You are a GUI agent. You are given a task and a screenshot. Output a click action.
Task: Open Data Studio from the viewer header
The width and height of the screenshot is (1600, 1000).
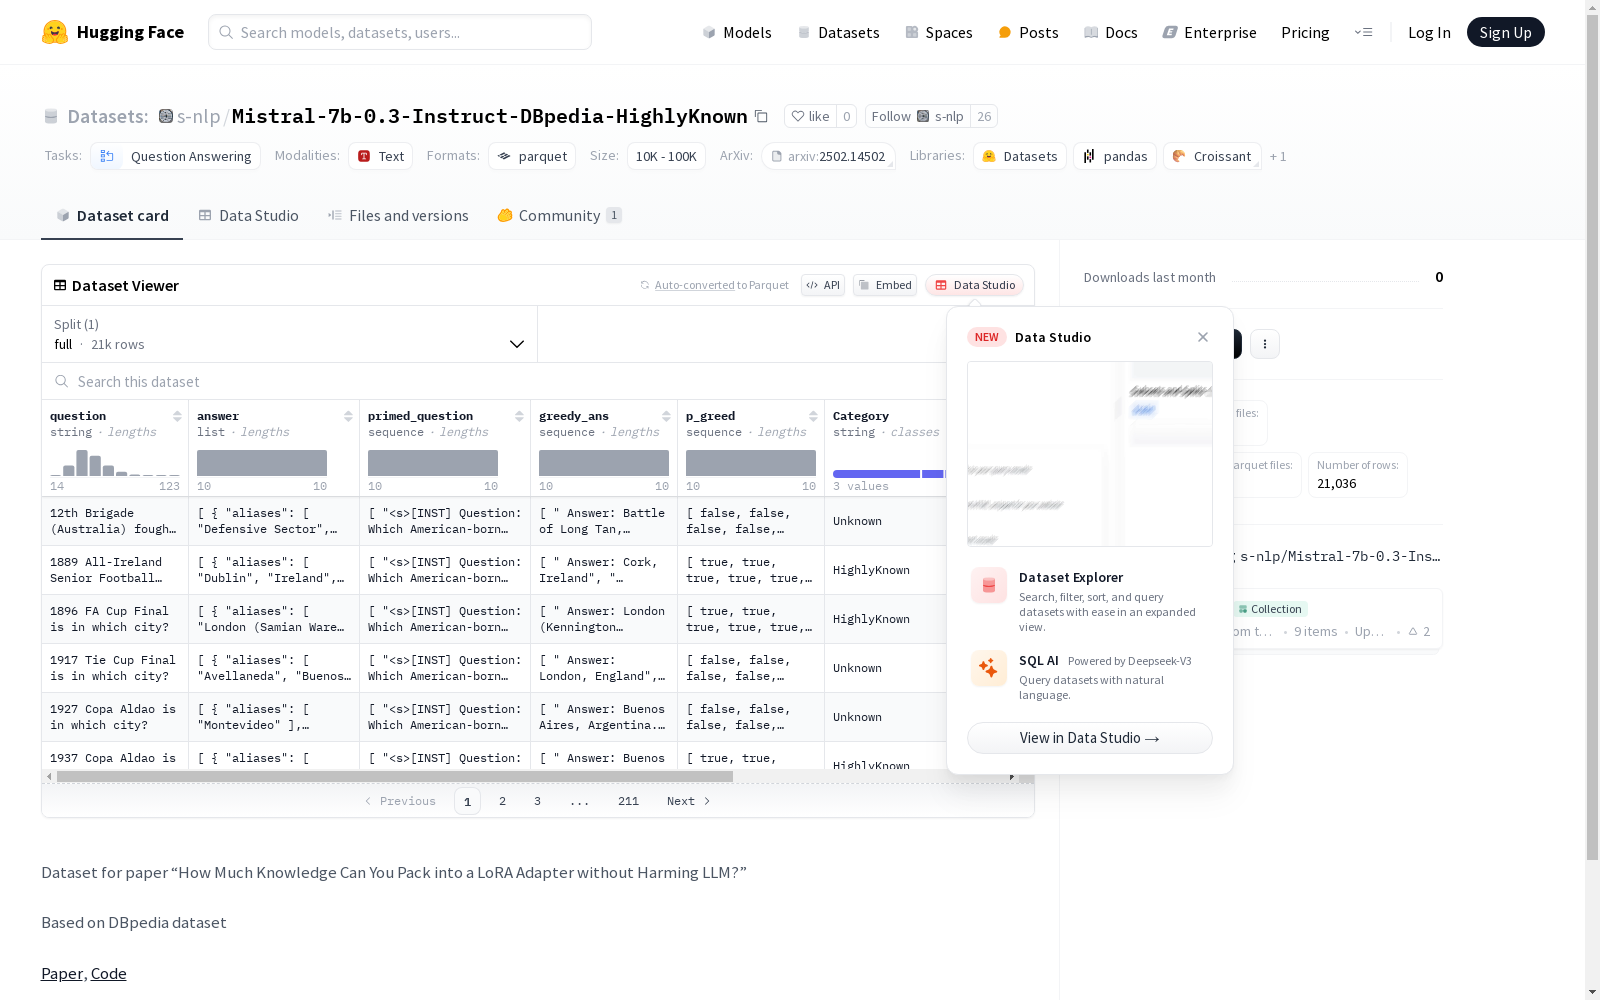974,285
